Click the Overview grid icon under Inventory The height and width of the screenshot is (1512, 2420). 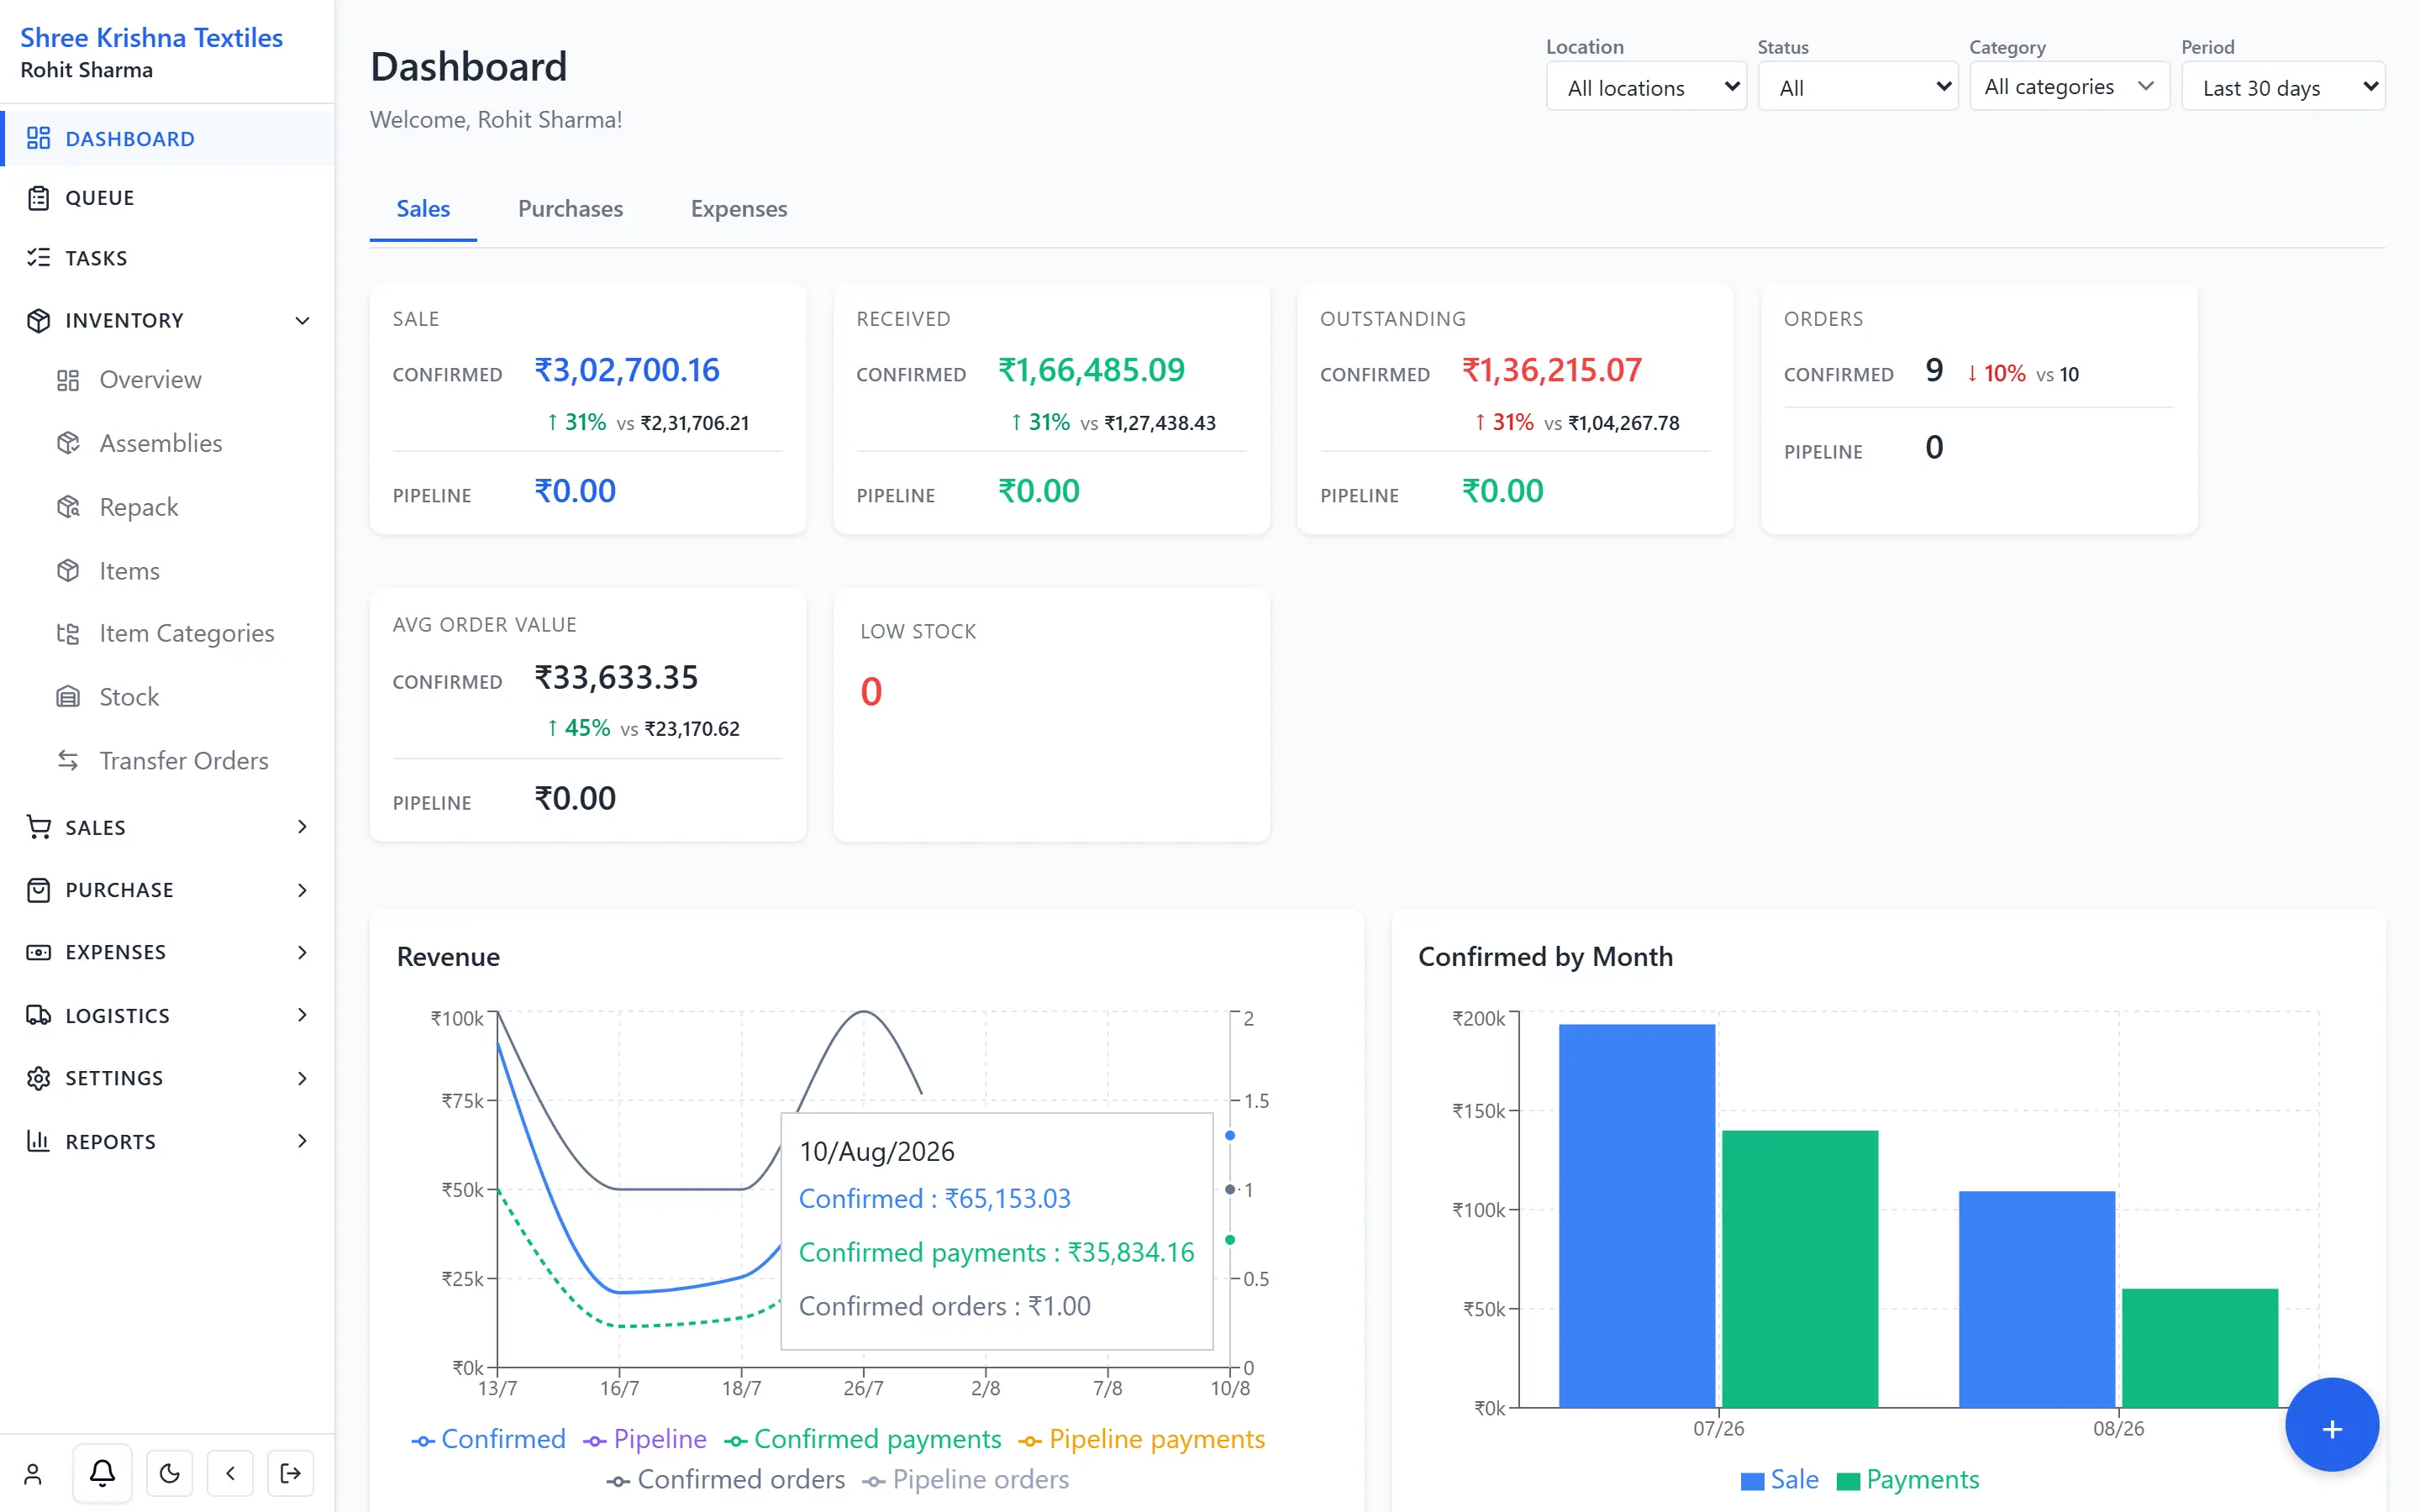click(68, 380)
